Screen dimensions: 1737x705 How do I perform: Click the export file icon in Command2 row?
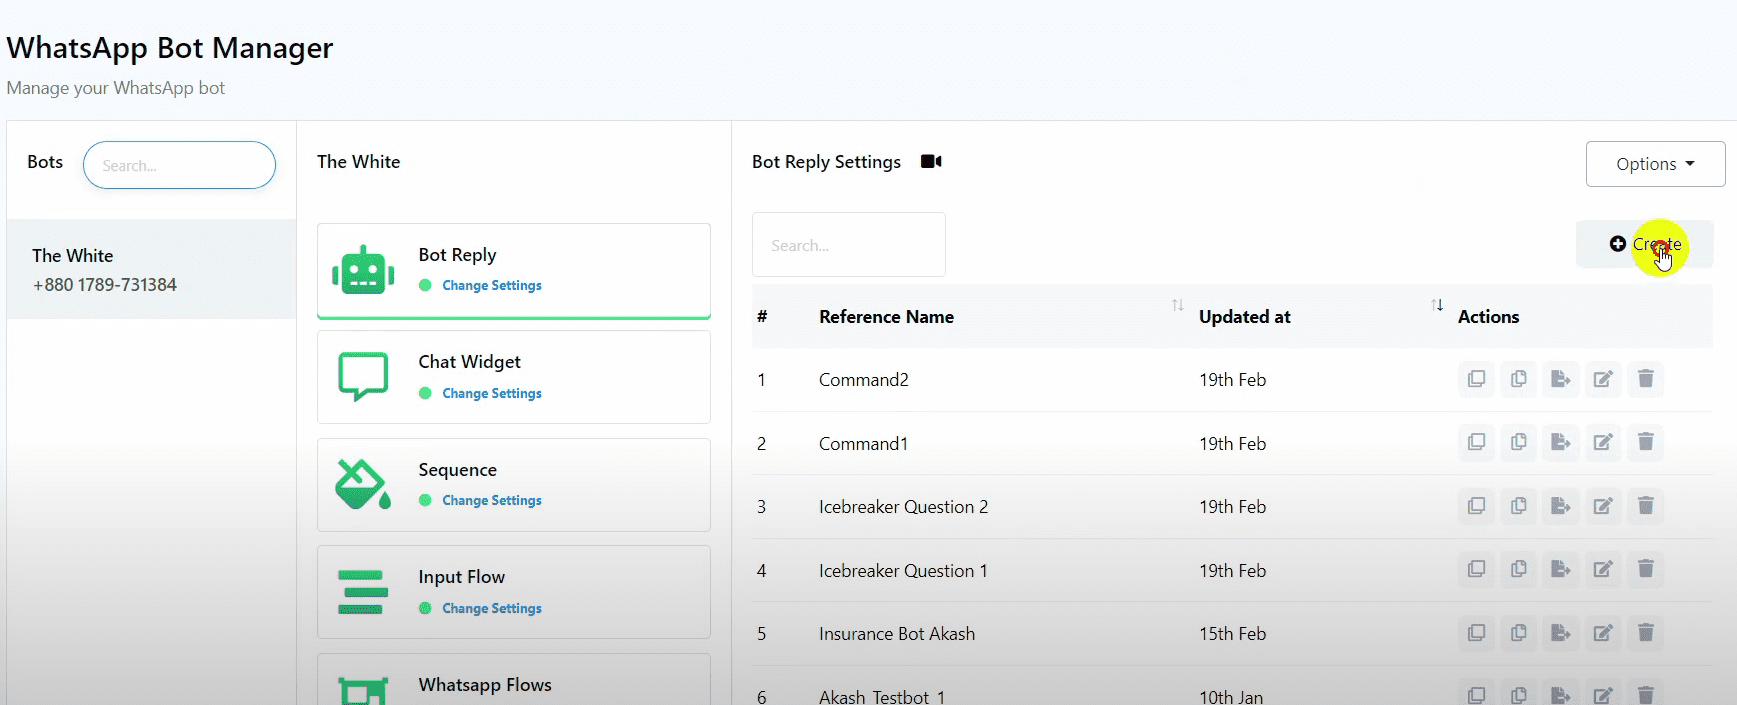coord(1560,379)
